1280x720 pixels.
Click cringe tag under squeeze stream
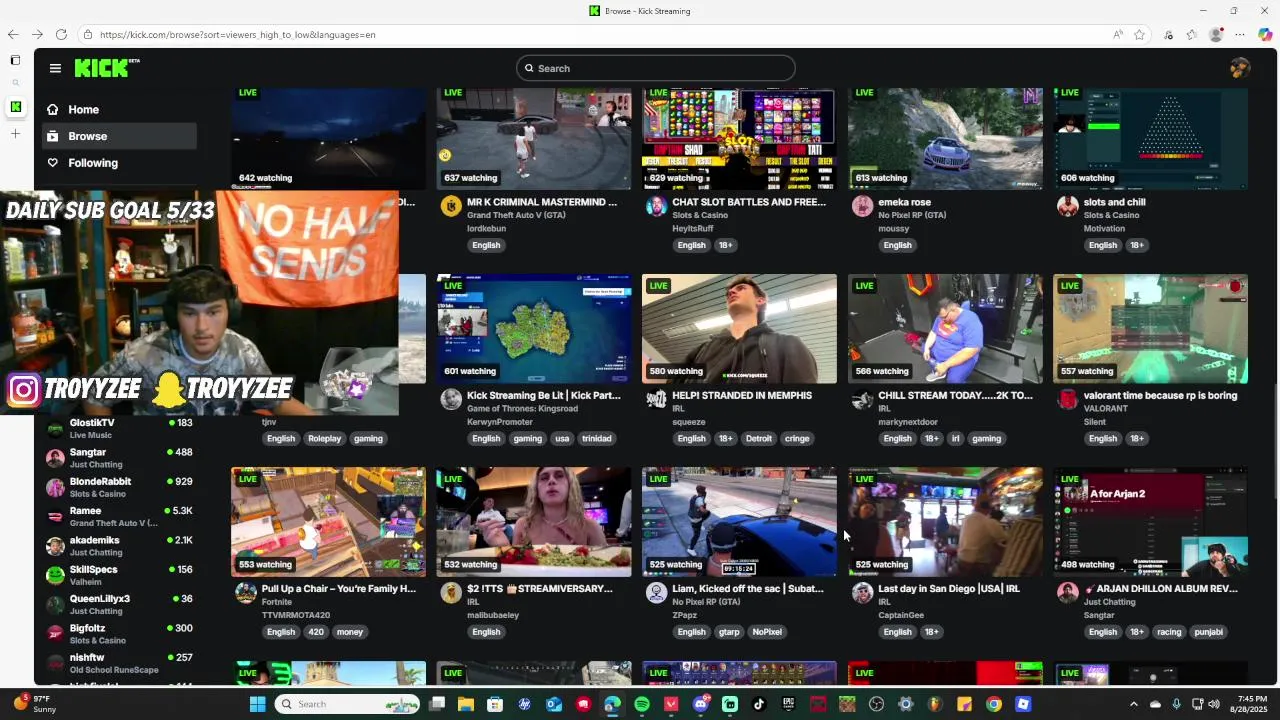coord(797,438)
